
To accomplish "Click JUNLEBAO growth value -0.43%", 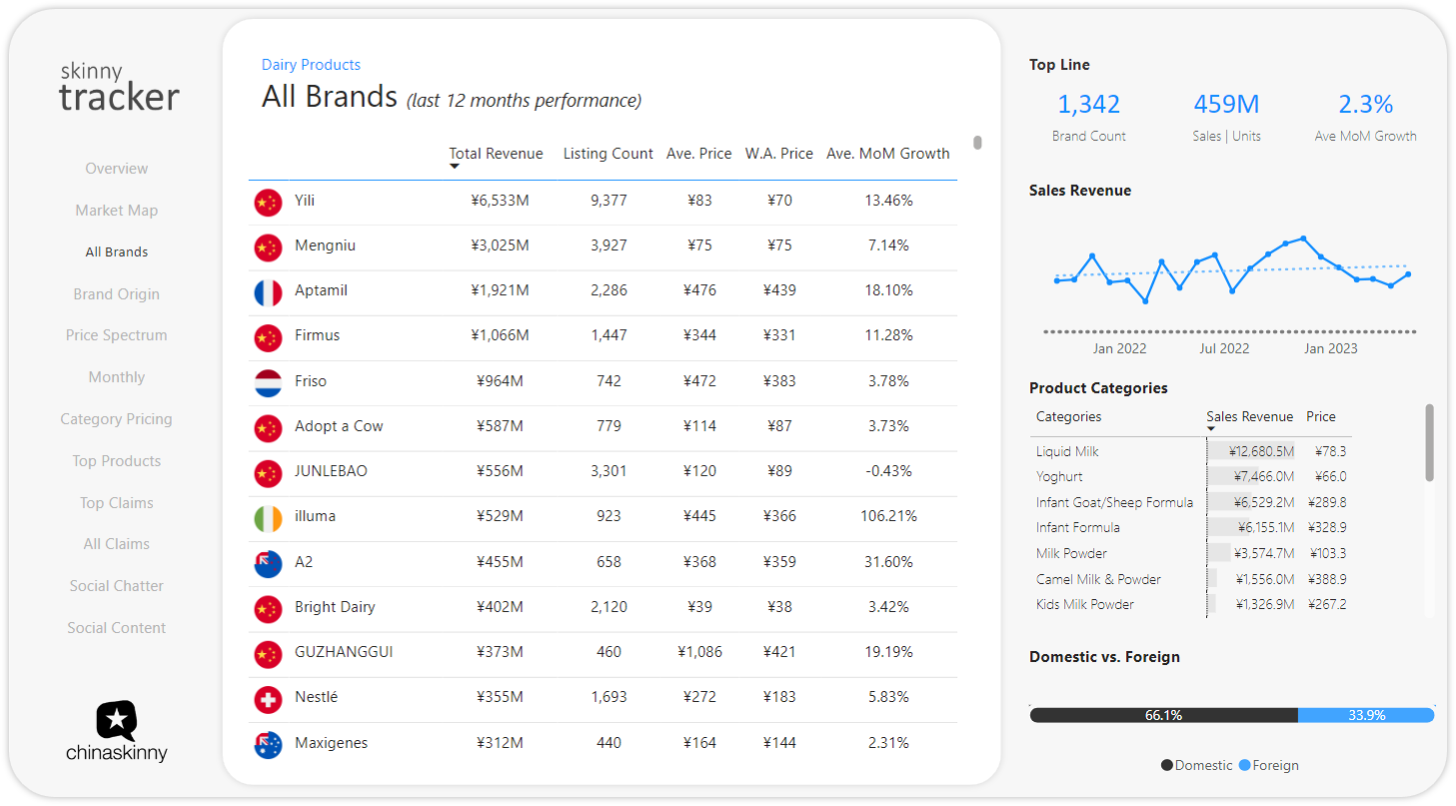I will pos(889,471).
